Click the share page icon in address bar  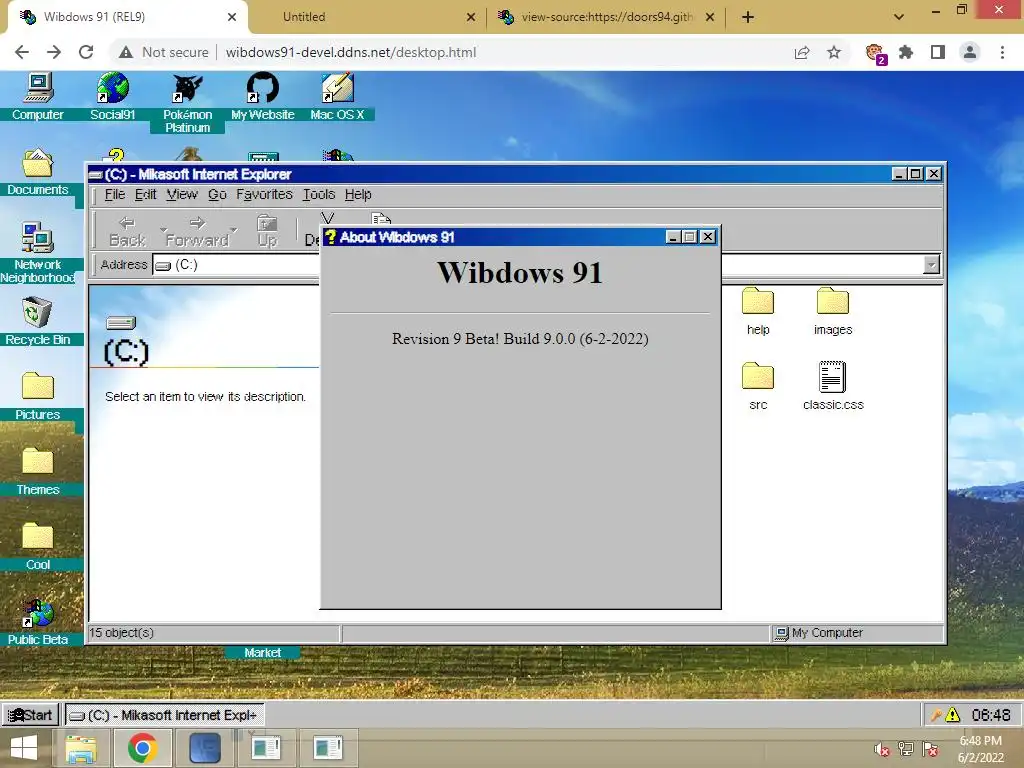802,52
